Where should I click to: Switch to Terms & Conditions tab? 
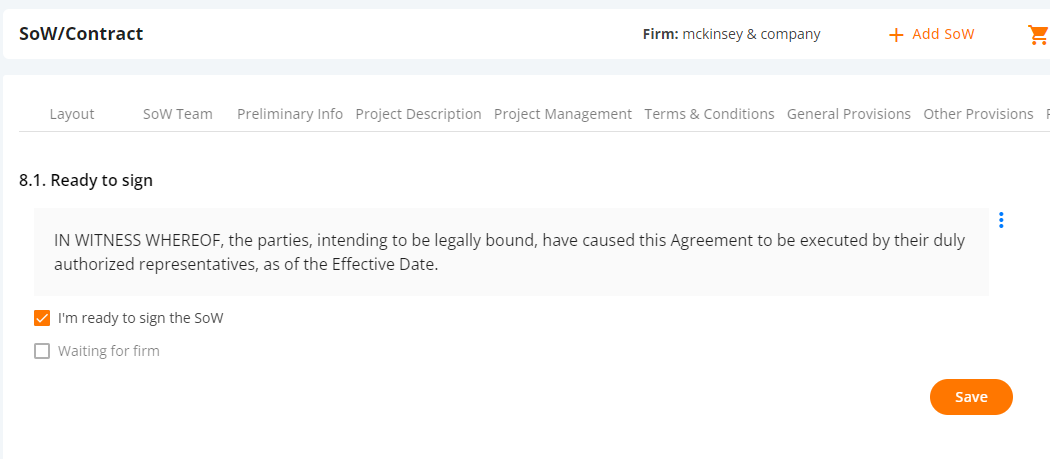coord(709,115)
